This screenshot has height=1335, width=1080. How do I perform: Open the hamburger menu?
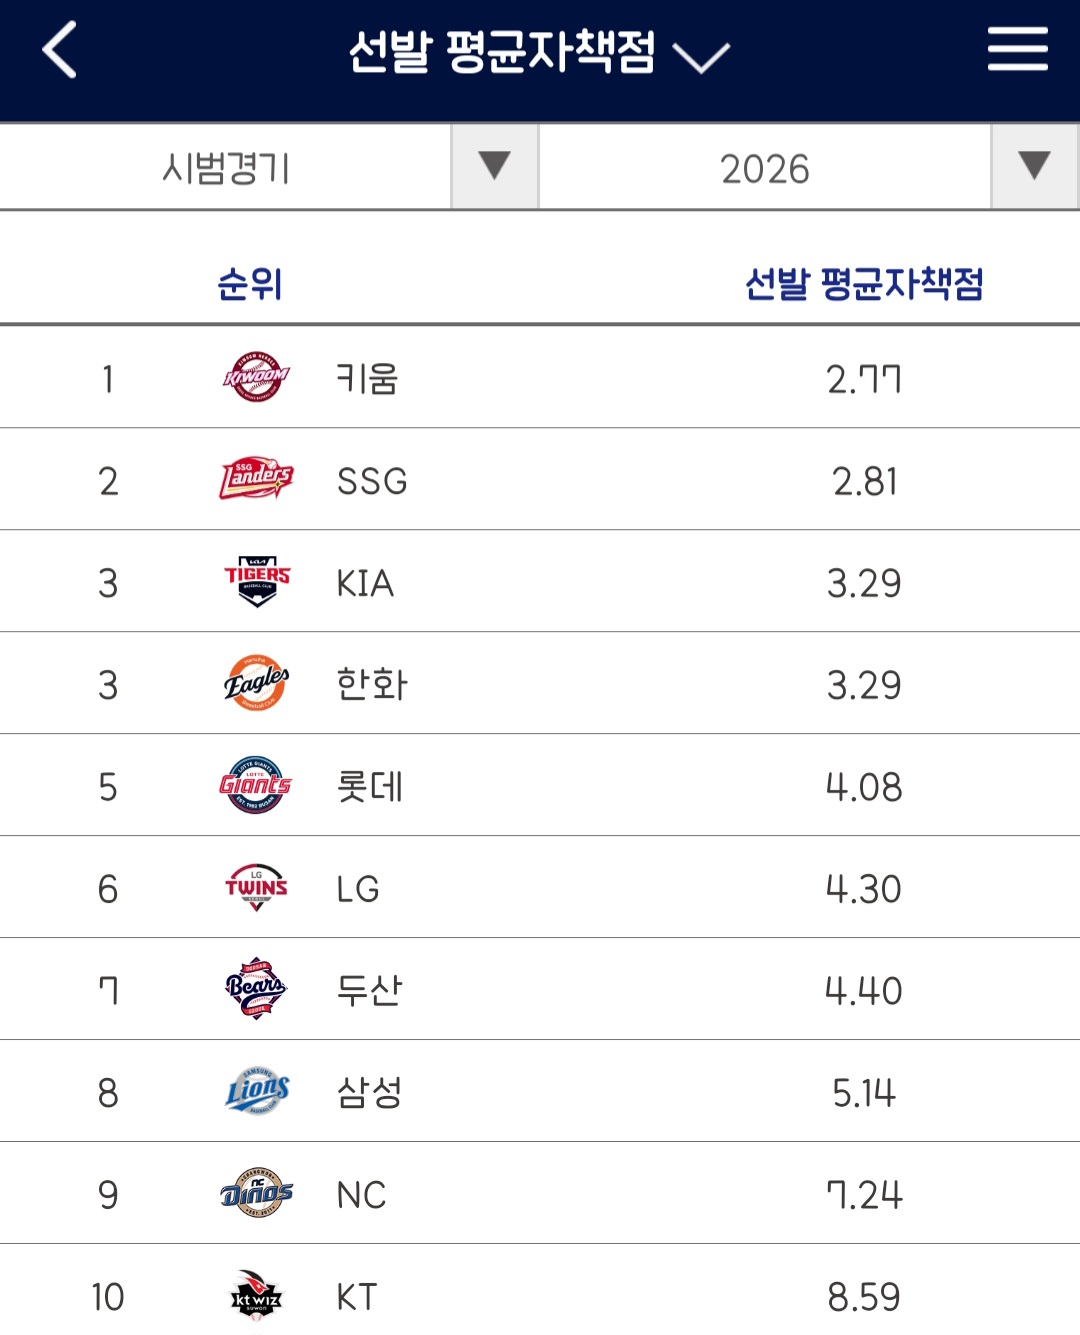(1017, 49)
